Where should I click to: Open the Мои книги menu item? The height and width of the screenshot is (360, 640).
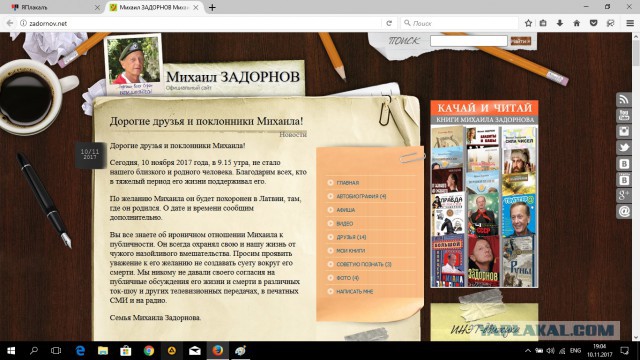pos(351,251)
